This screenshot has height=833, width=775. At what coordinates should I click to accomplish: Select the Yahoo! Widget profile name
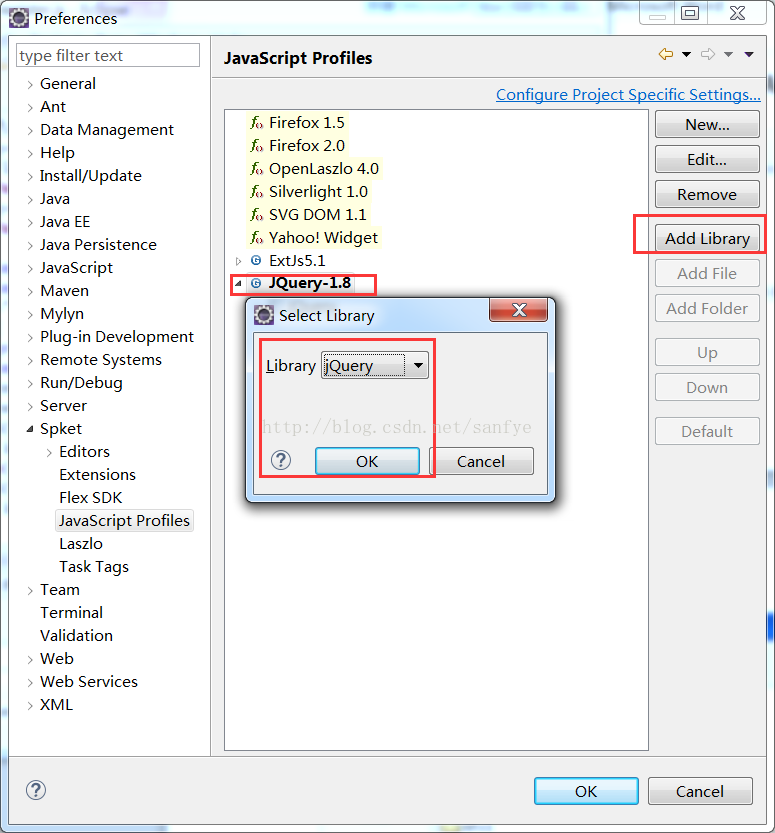tap(323, 238)
